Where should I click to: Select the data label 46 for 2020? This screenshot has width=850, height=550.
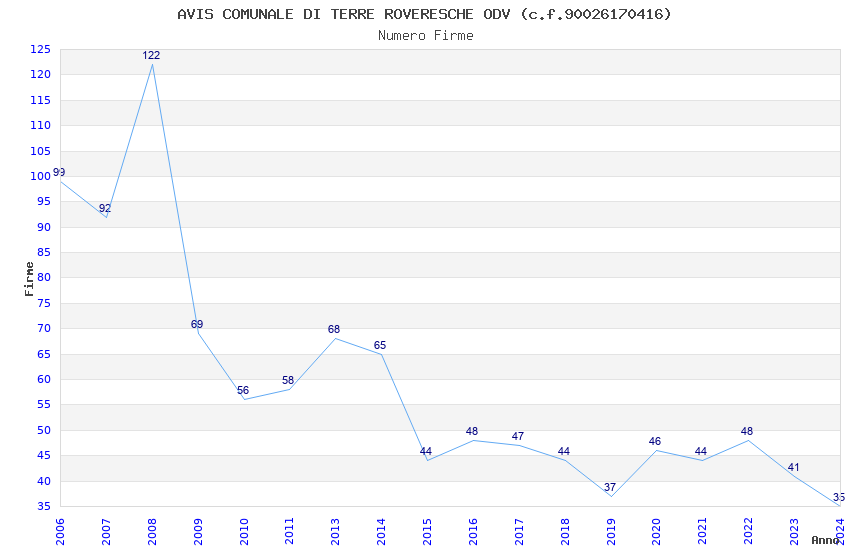(x=655, y=441)
